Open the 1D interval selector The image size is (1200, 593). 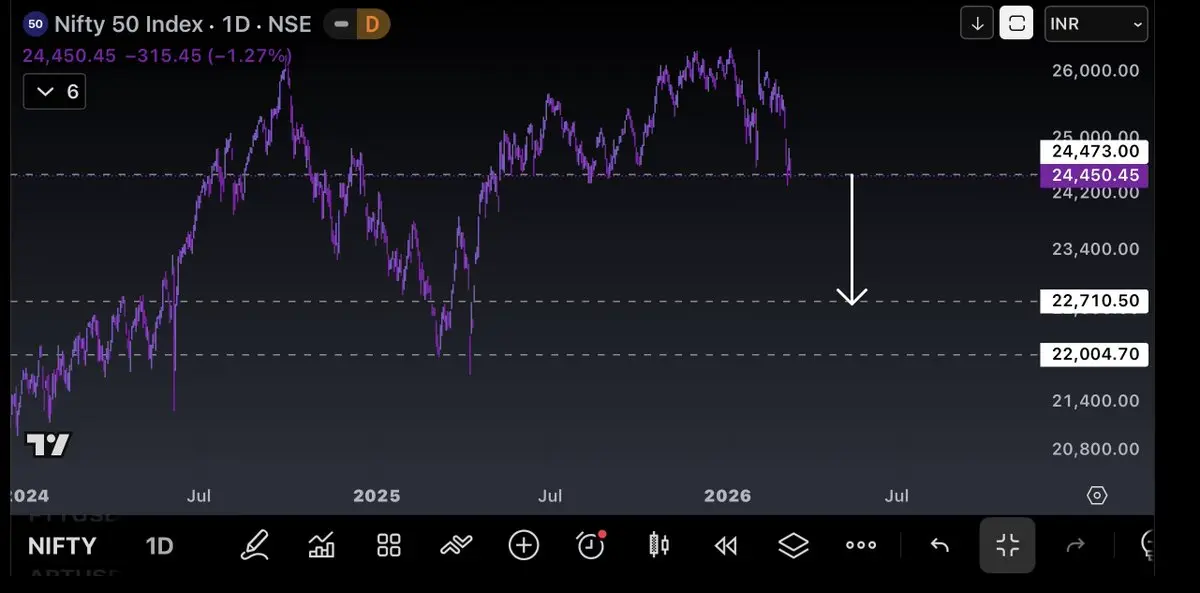pyautogui.click(x=160, y=546)
